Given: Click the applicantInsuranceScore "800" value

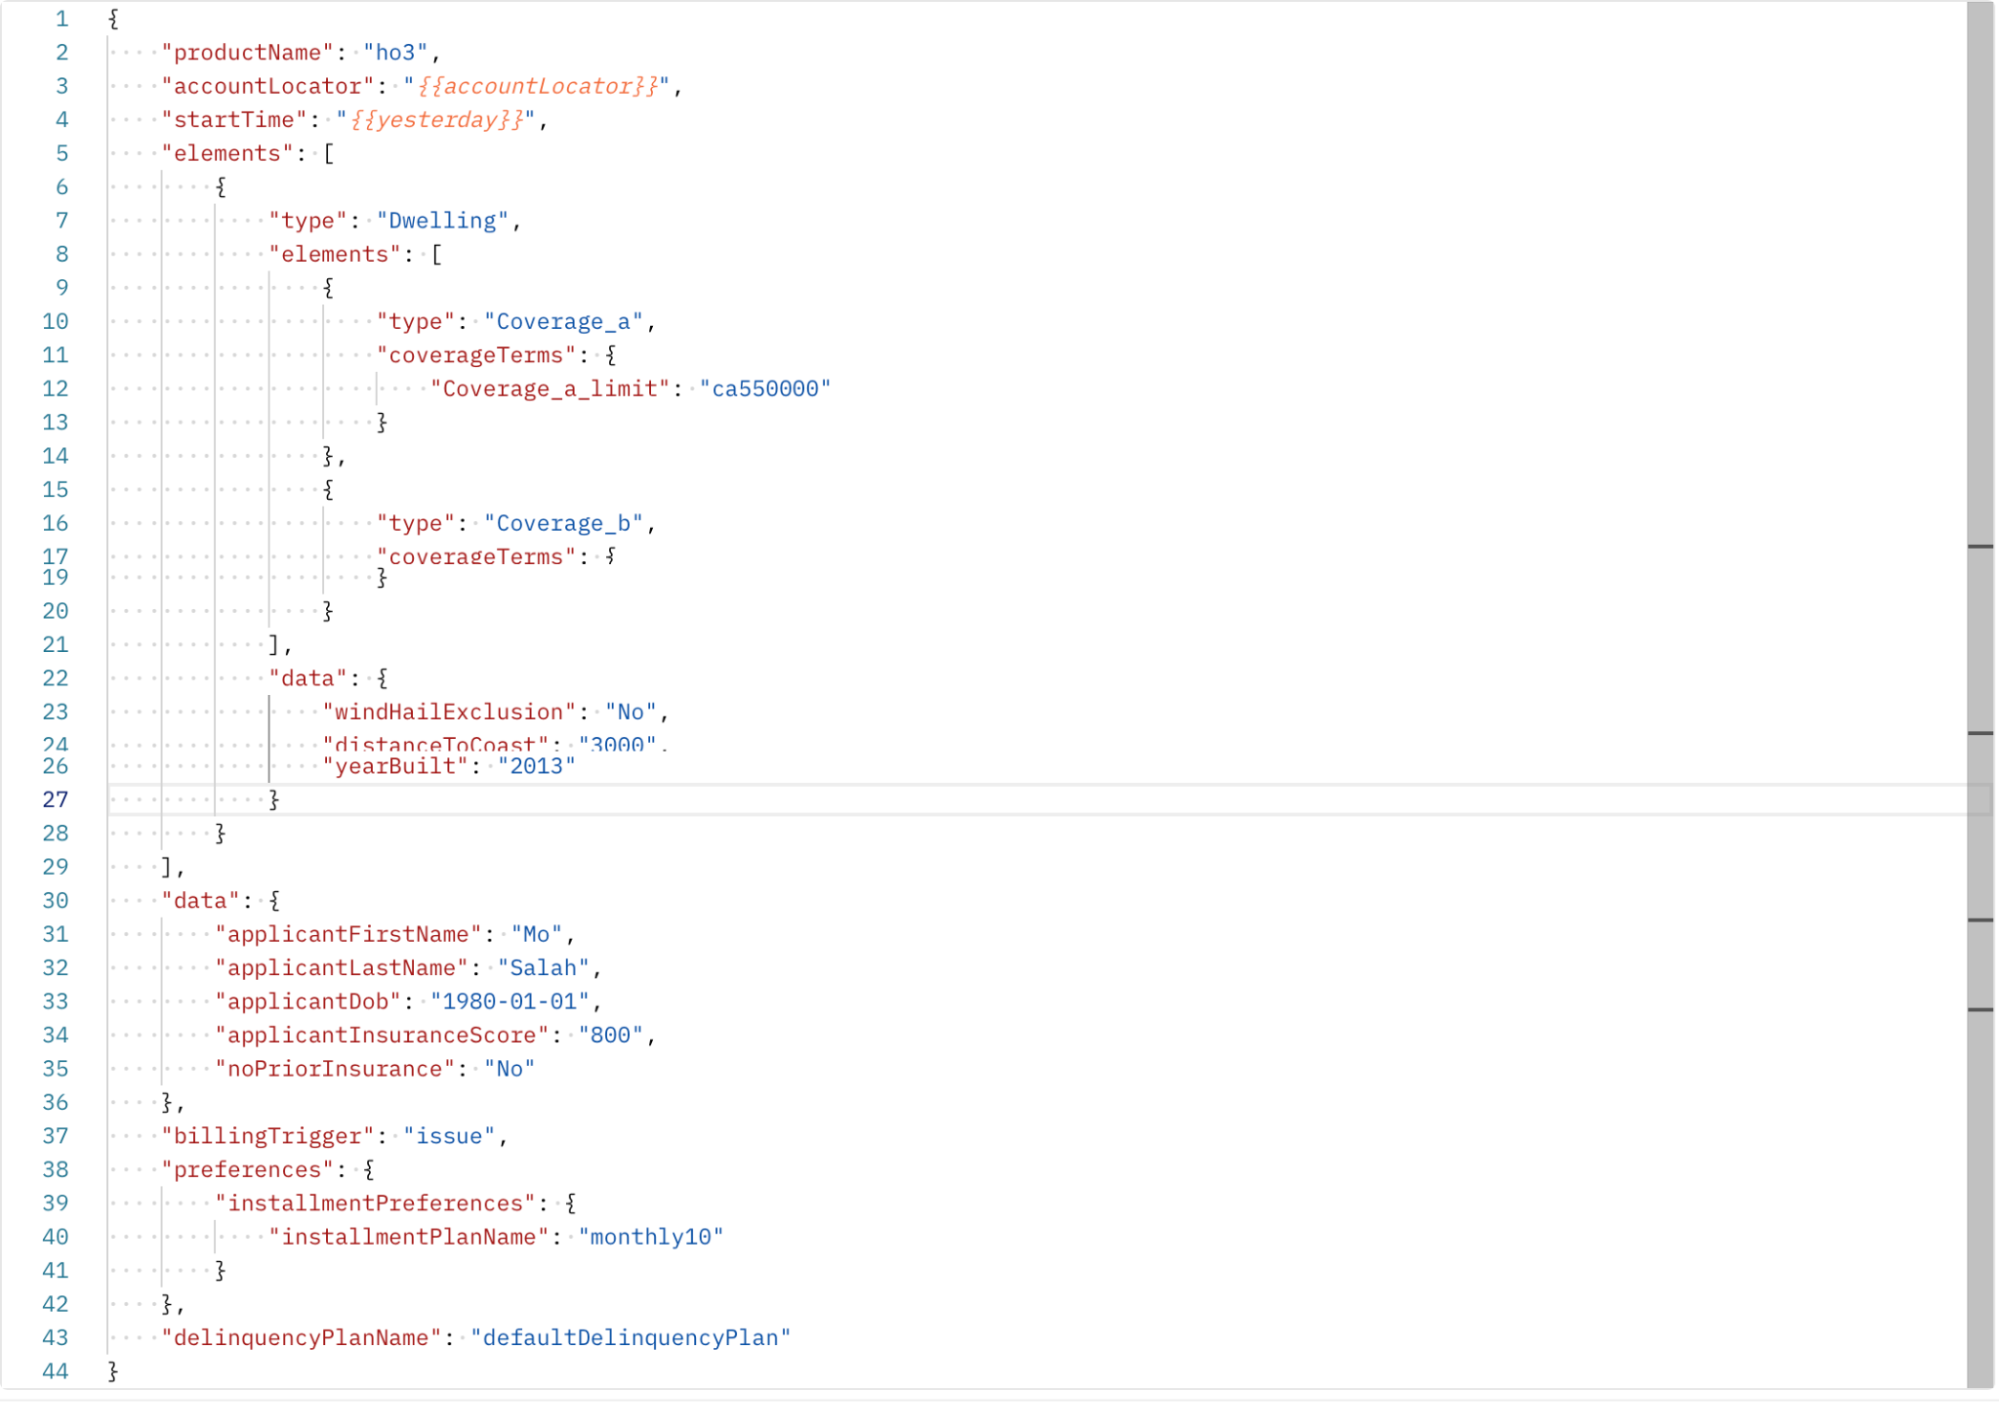Looking at the screenshot, I should [x=610, y=1036].
